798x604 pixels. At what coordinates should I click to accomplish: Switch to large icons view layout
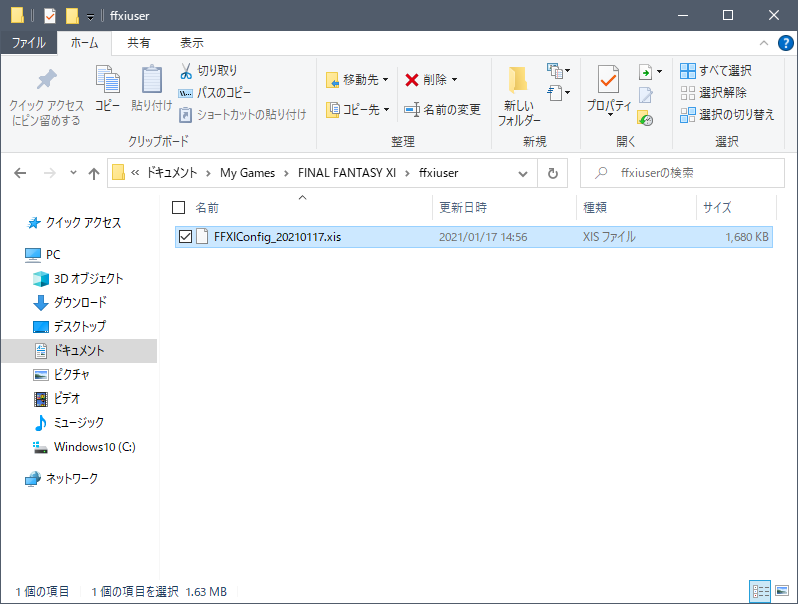pyautogui.click(x=782, y=591)
